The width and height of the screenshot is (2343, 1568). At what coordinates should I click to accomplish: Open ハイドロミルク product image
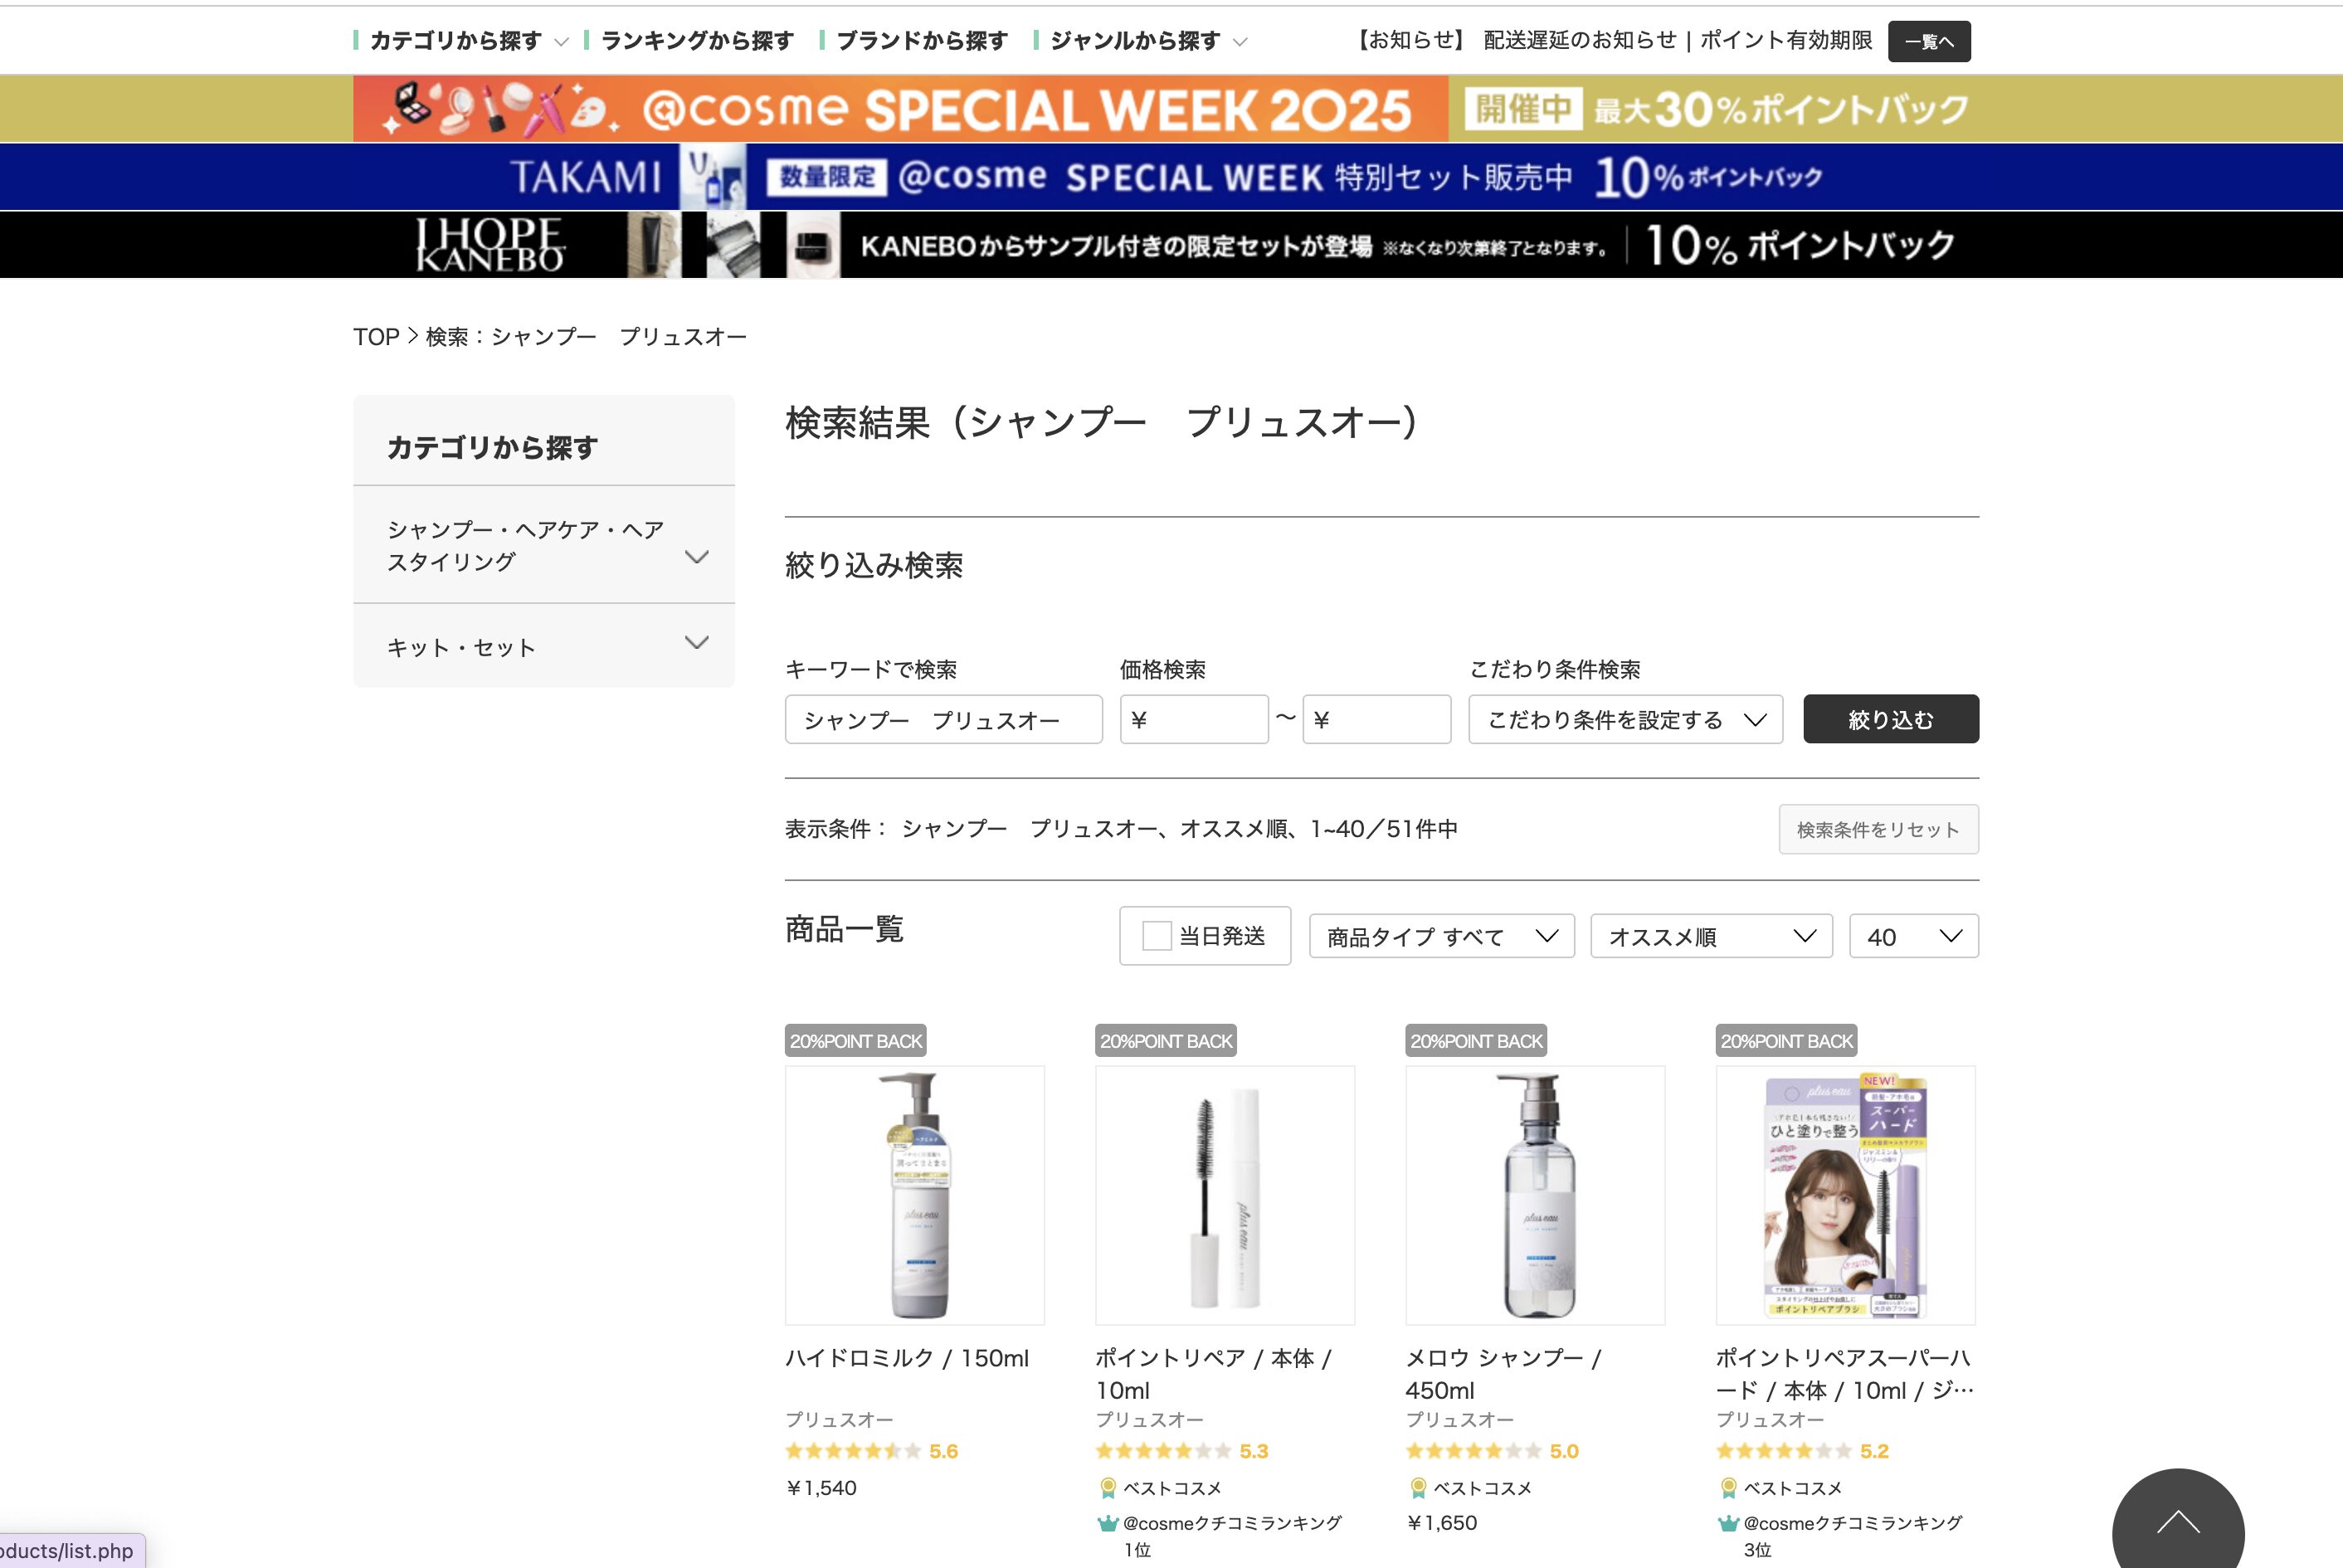(x=915, y=1195)
